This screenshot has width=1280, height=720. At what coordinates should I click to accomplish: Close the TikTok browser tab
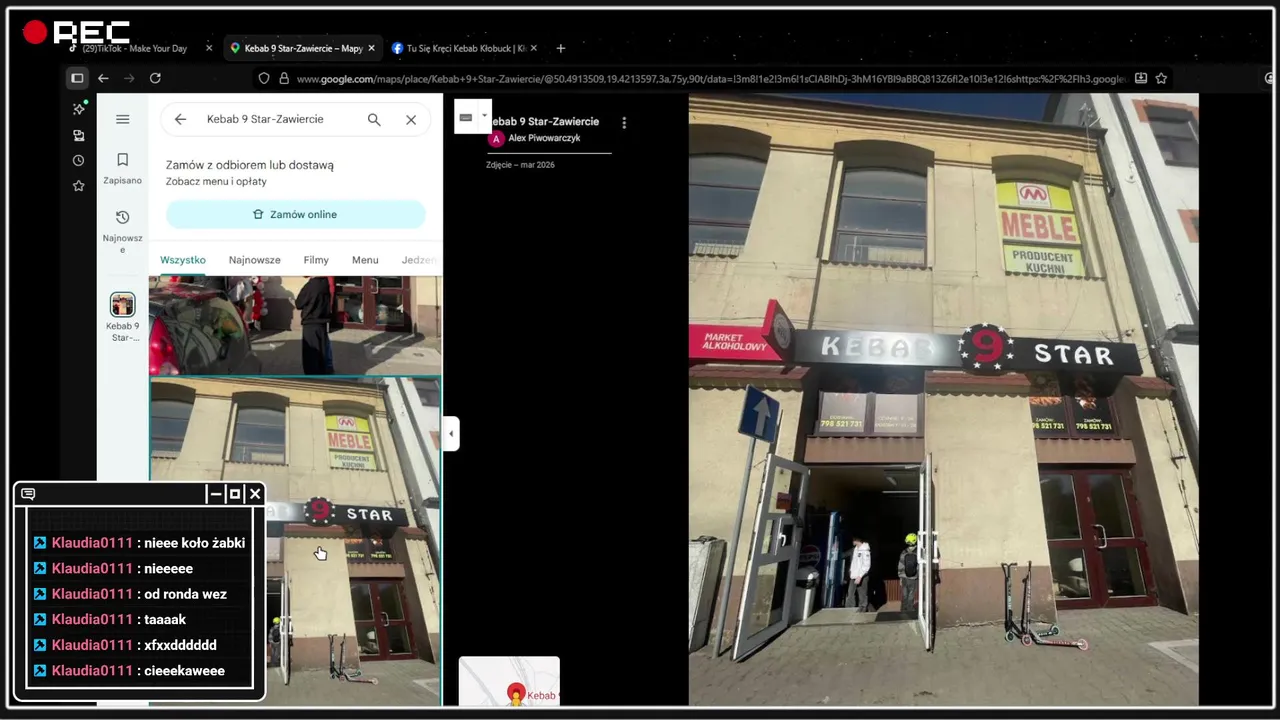pos(209,48)
